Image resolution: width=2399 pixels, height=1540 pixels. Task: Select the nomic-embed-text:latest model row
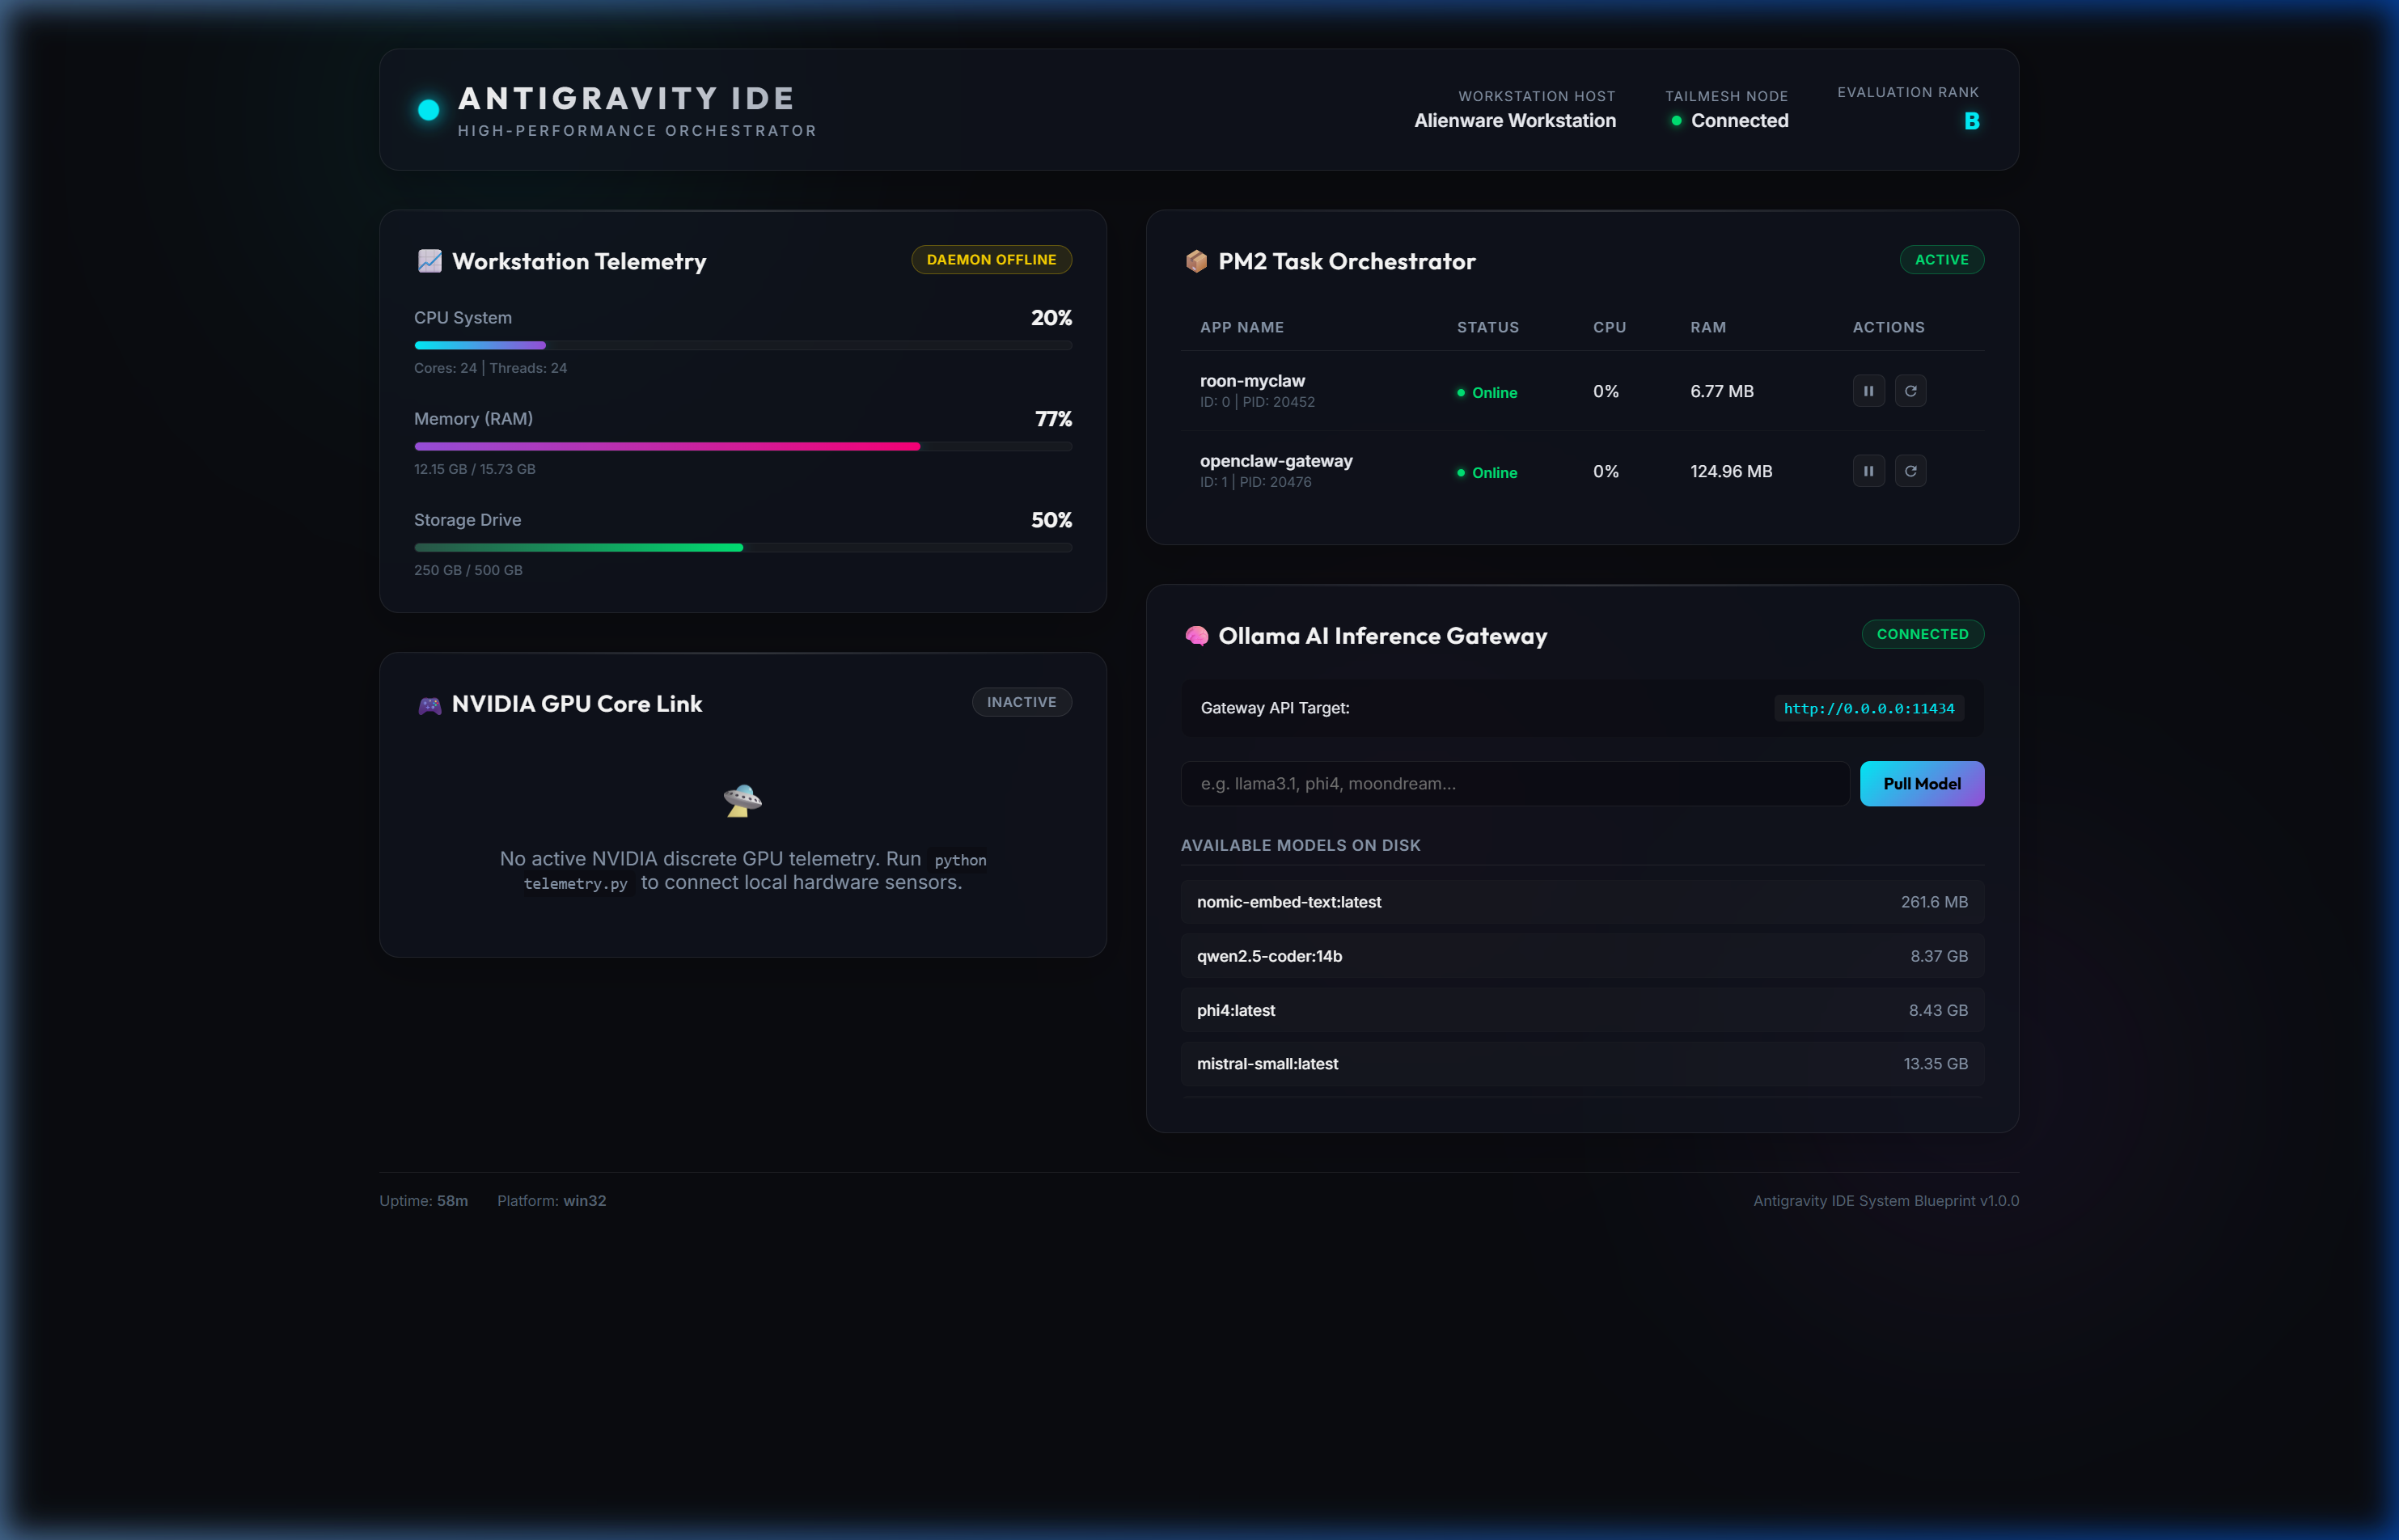click(x=1582, y=902)
